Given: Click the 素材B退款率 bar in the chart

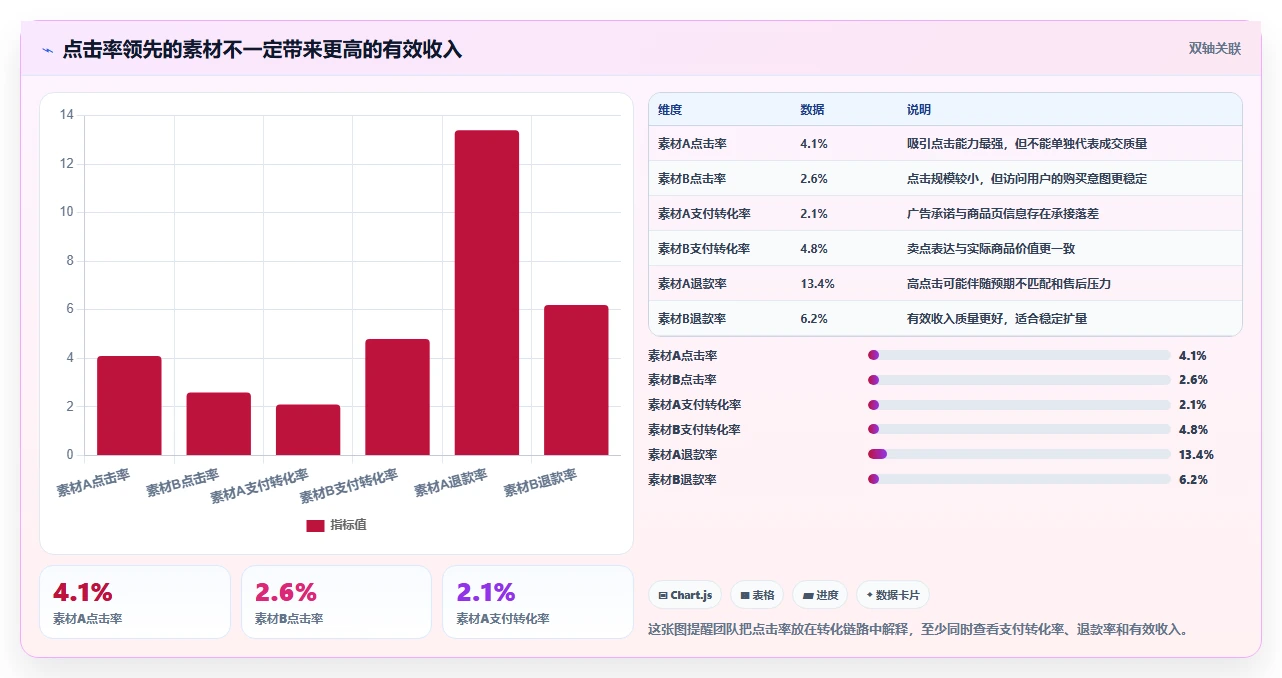Looking at the screenshot, I should pos(576,380).
